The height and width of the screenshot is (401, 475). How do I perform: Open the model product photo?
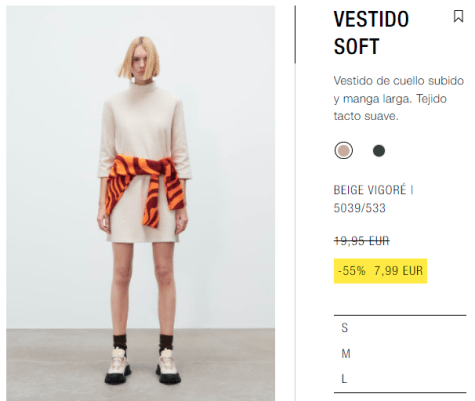coord(141,203)
